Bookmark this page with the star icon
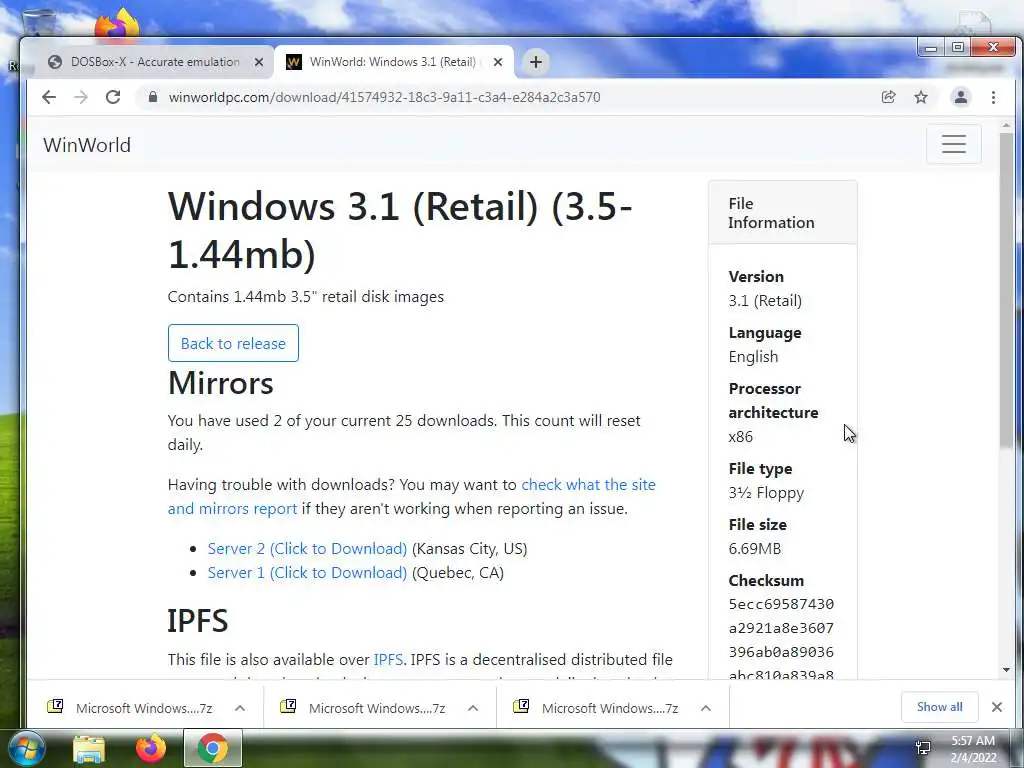The height and width of the screenshot is (768, 1024). [x=921, y=97]
